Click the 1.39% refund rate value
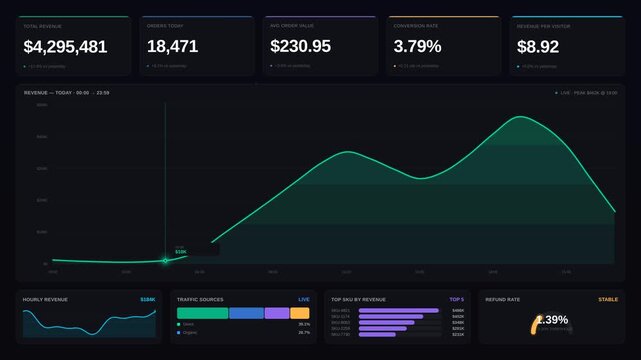Viewport: 641px width, 360px height. click(x=552, y=320)
